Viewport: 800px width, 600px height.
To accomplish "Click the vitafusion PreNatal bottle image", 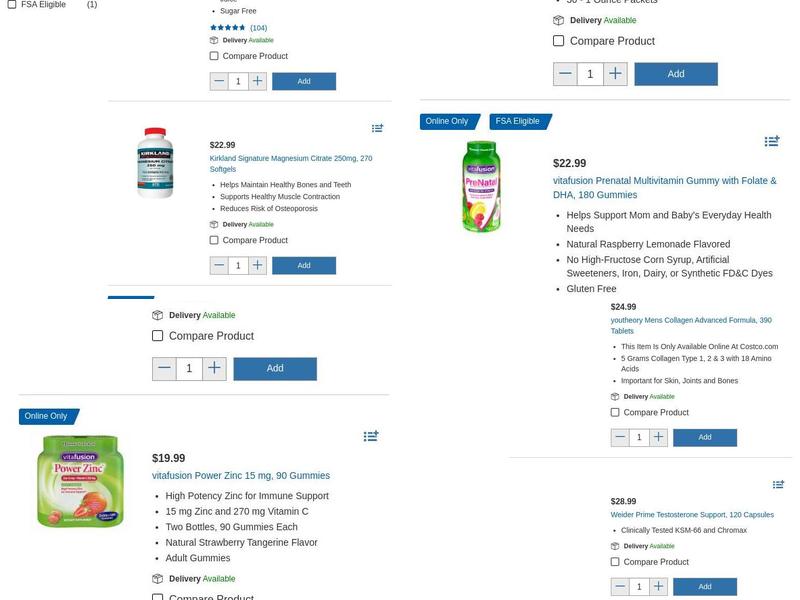I will (481, 187).
